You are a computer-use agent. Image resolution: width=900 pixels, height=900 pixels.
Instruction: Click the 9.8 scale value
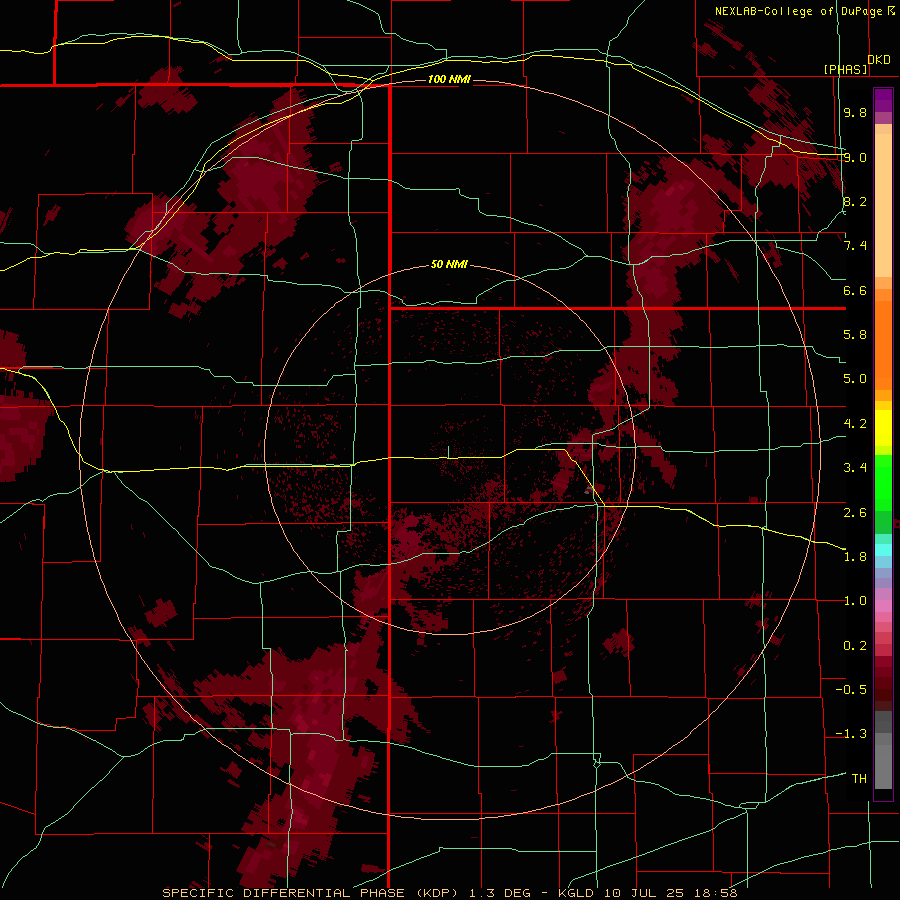coord(855,113)
